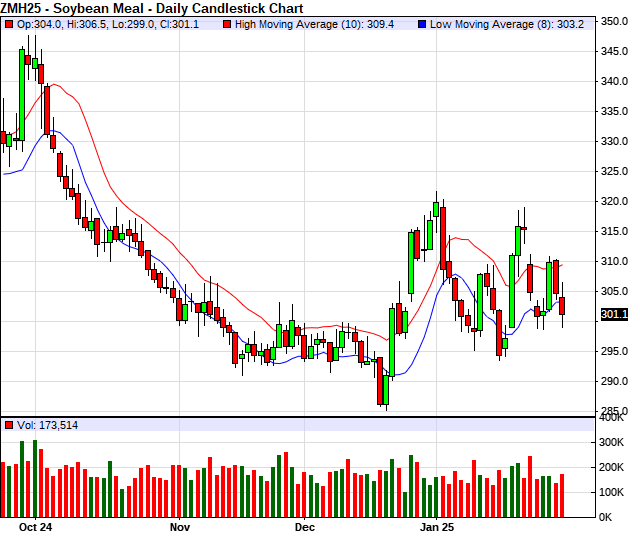
Task: Click the Vol: 173,514 readout text
Action: [x=48, y=425]
